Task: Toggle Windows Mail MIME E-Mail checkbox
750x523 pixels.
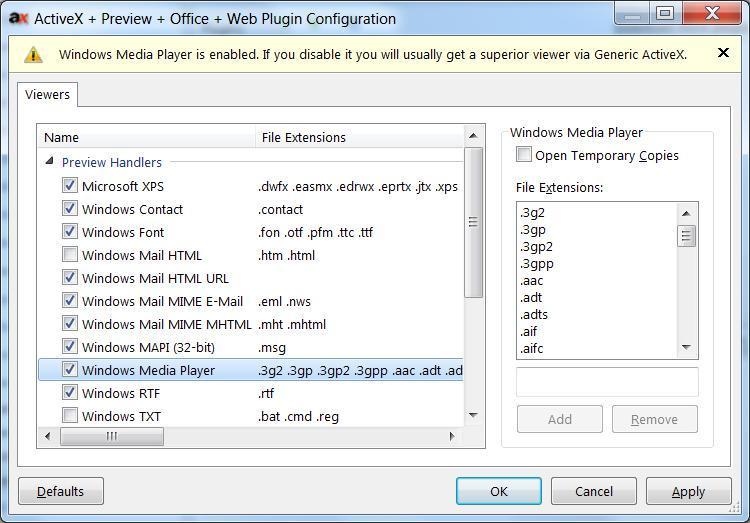Action: click(70, 300)
